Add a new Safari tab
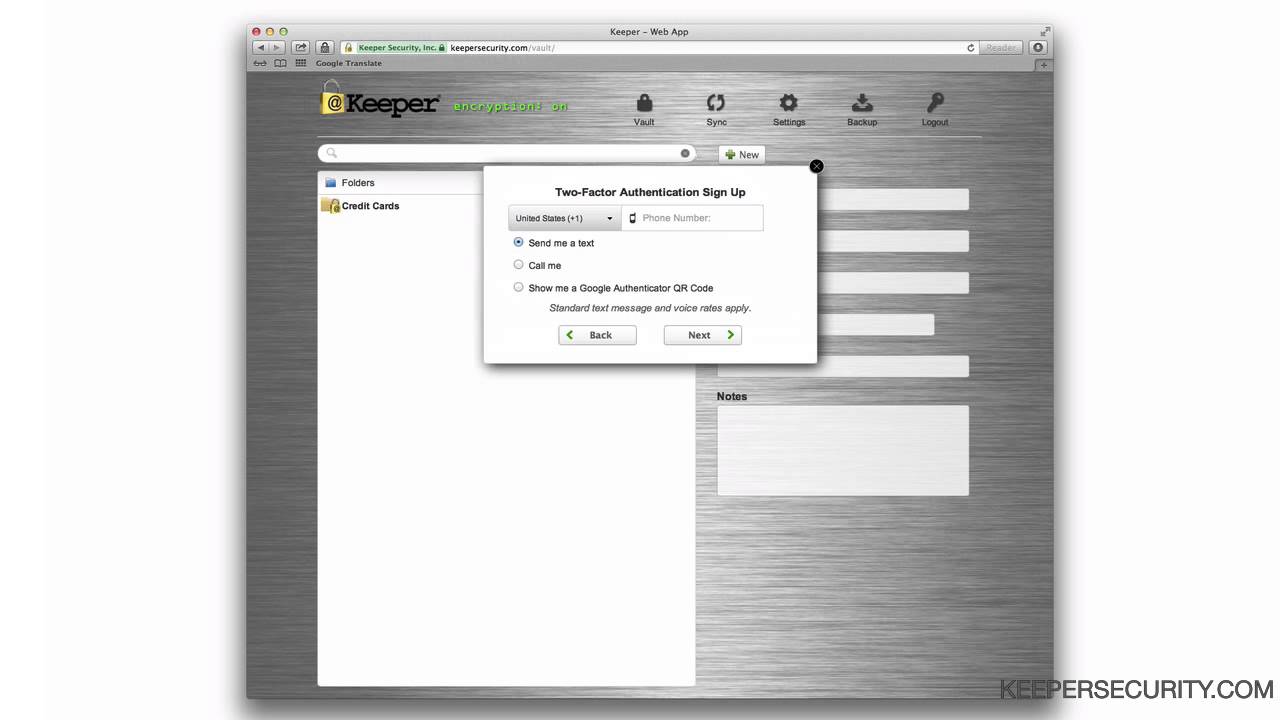 click(1043, 64)
